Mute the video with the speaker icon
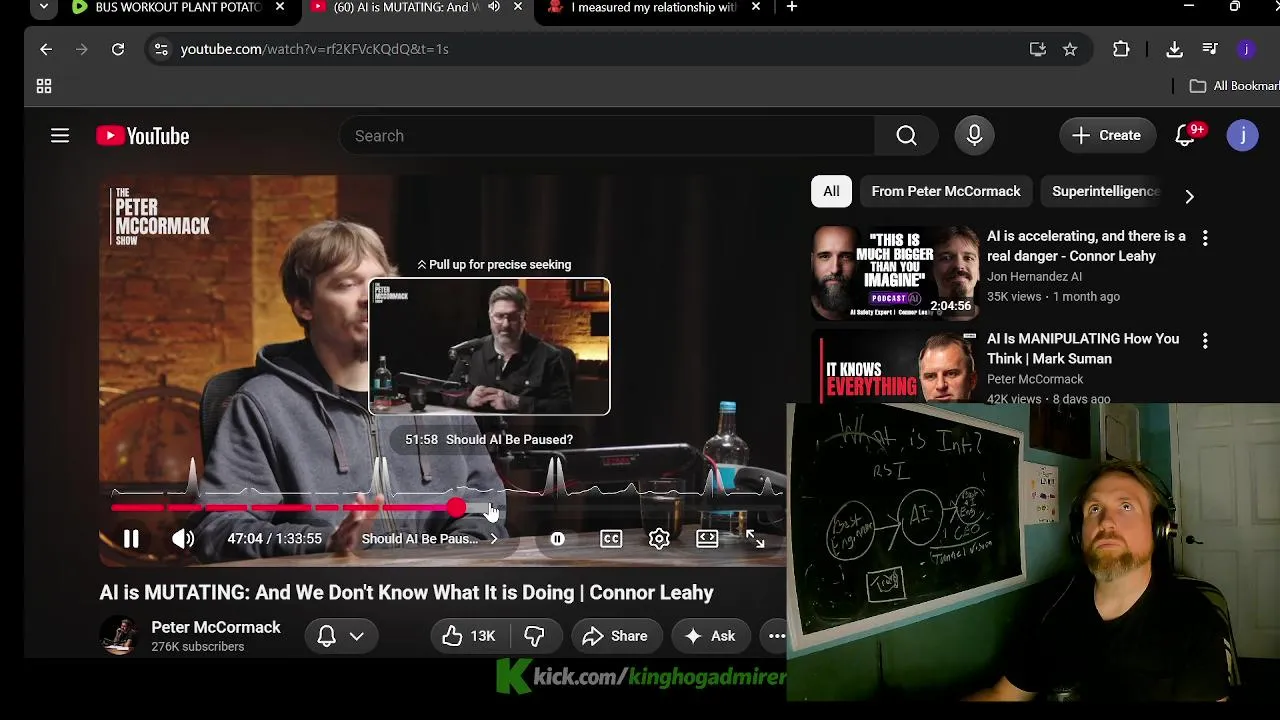 pyautogui.click(x=183, y=539)
